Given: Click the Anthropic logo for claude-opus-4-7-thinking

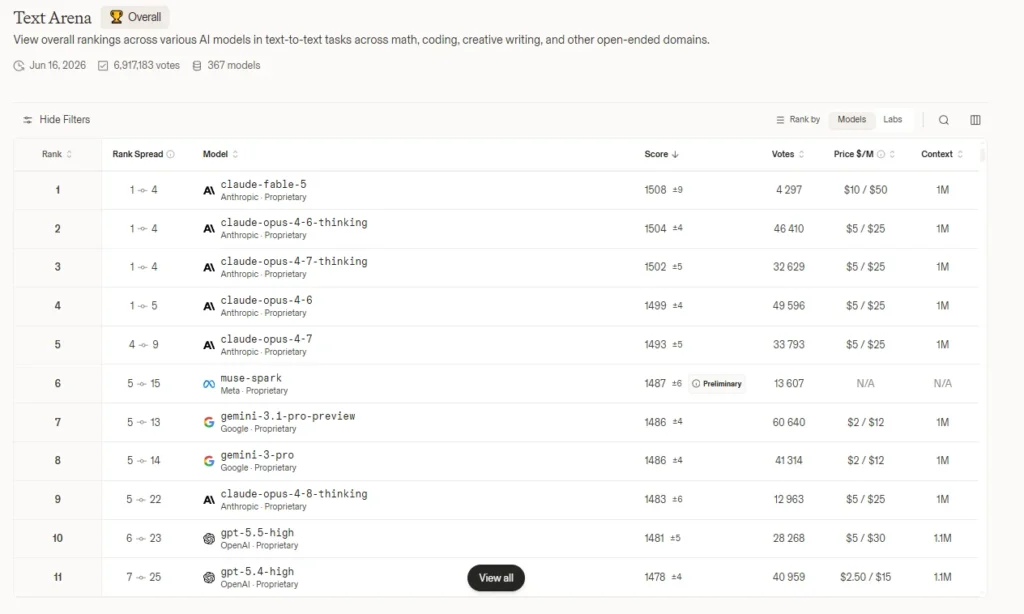Looking at the screenshot, I should [209, 267].
